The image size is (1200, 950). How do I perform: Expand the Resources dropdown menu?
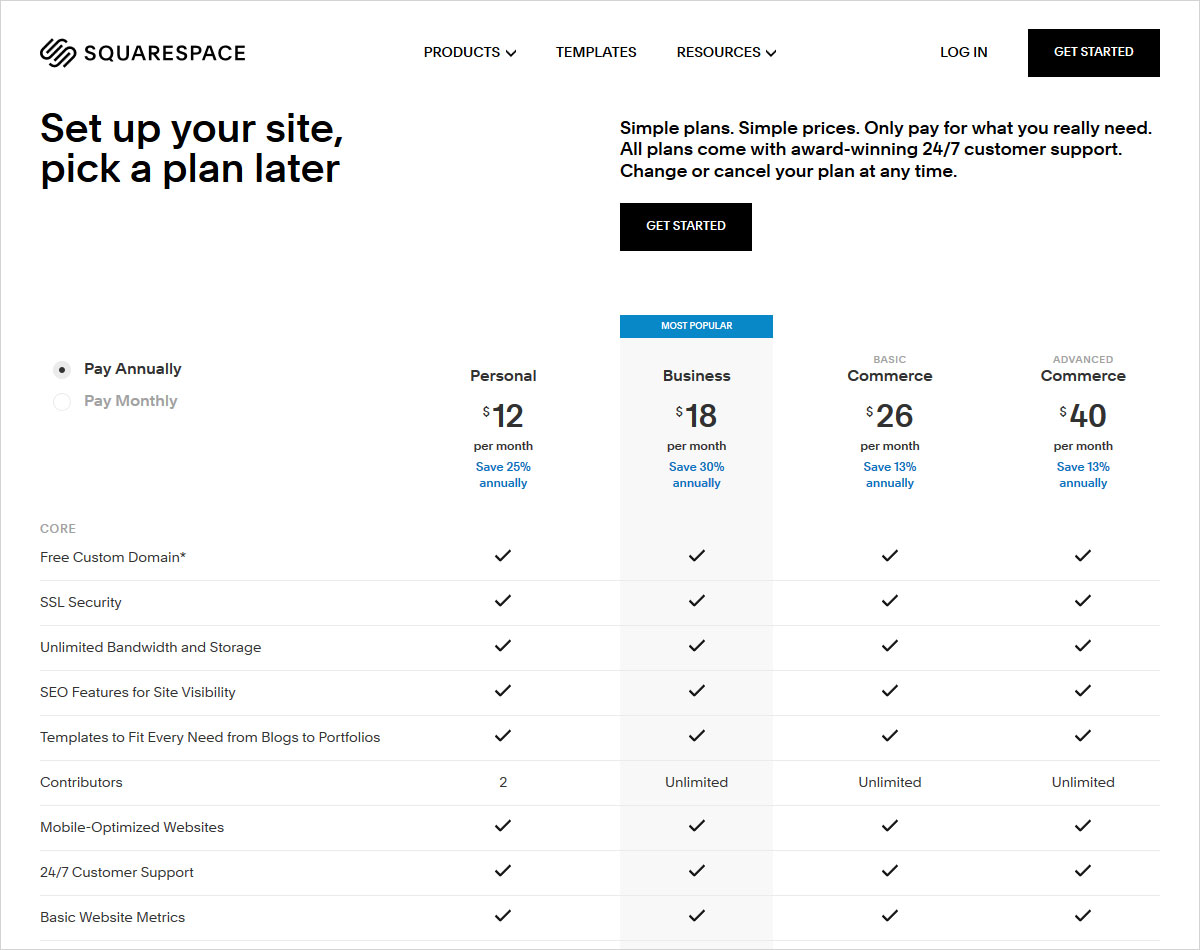coord(726,52)
